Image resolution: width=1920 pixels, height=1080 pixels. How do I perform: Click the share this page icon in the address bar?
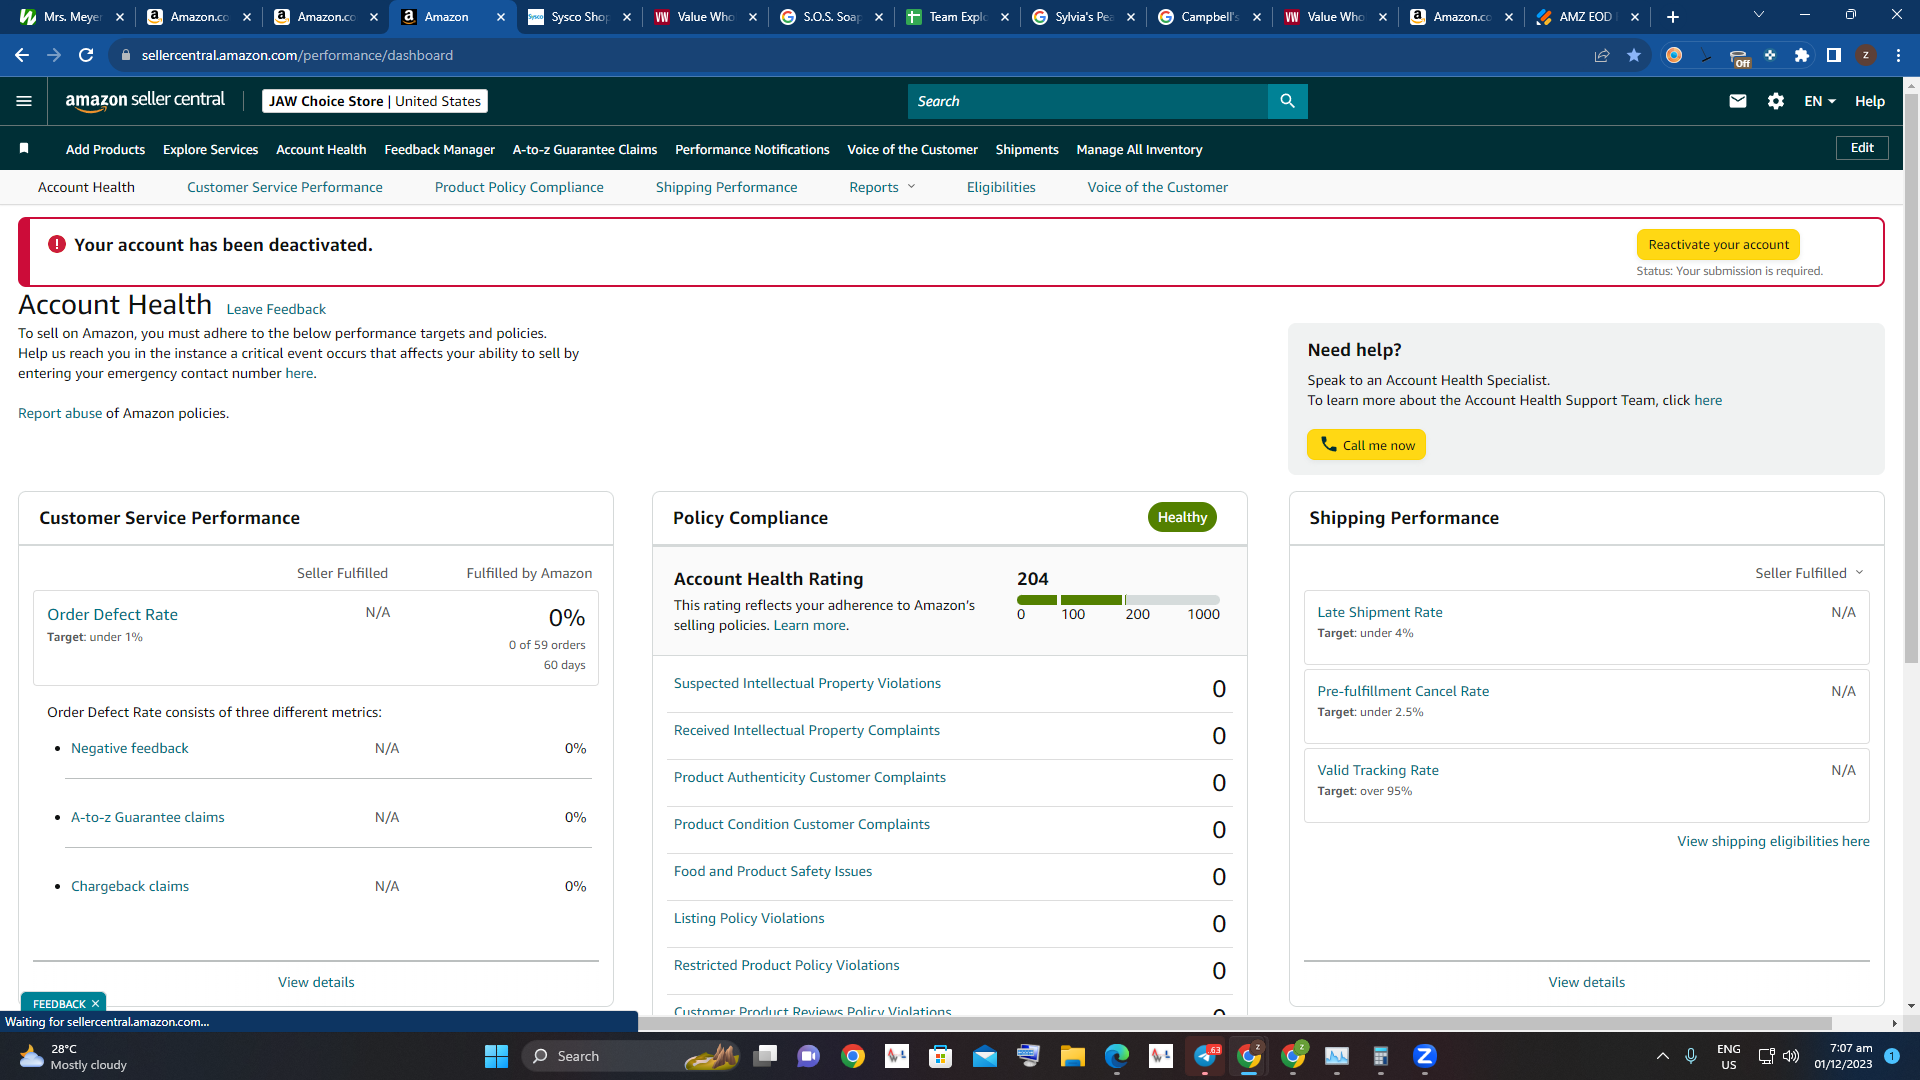[x=1602, y=55]
